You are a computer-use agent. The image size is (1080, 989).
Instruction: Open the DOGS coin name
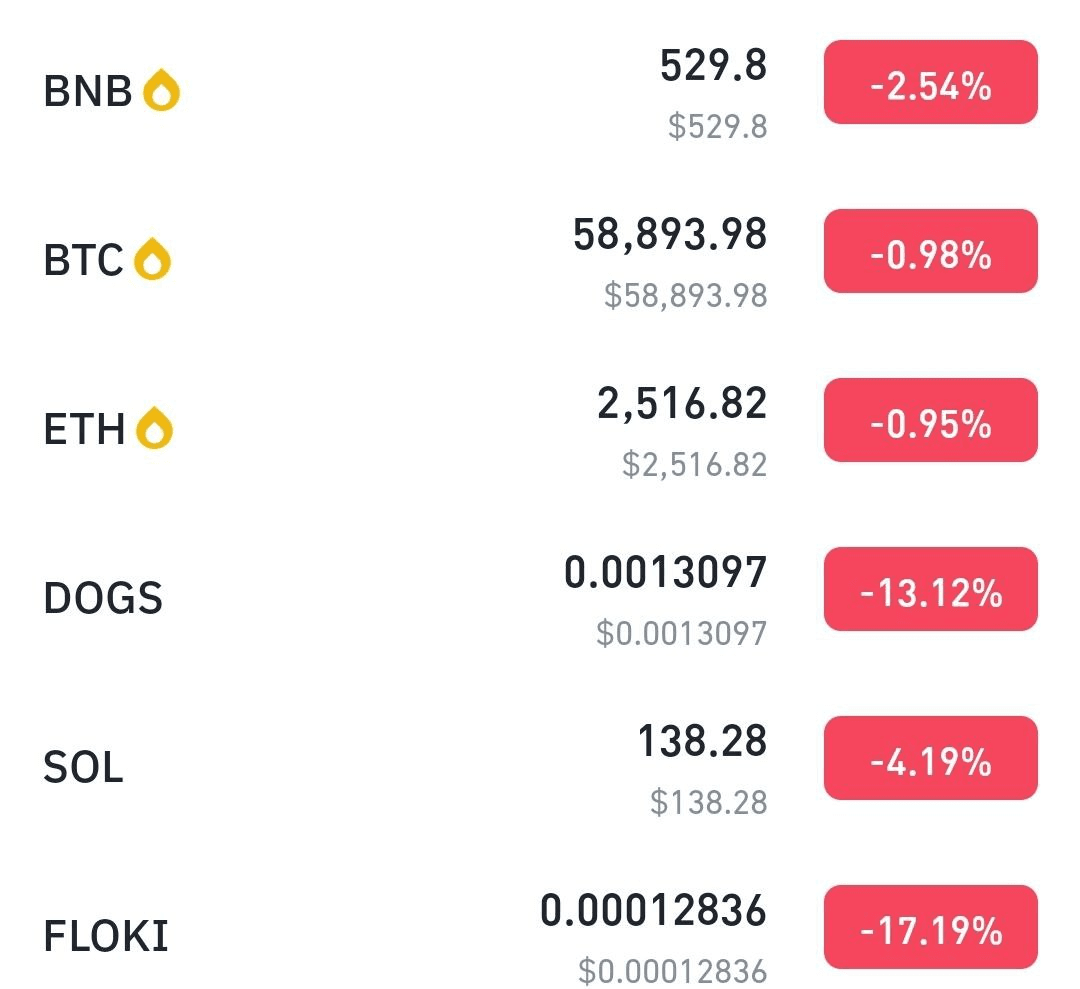click(103, 597)
